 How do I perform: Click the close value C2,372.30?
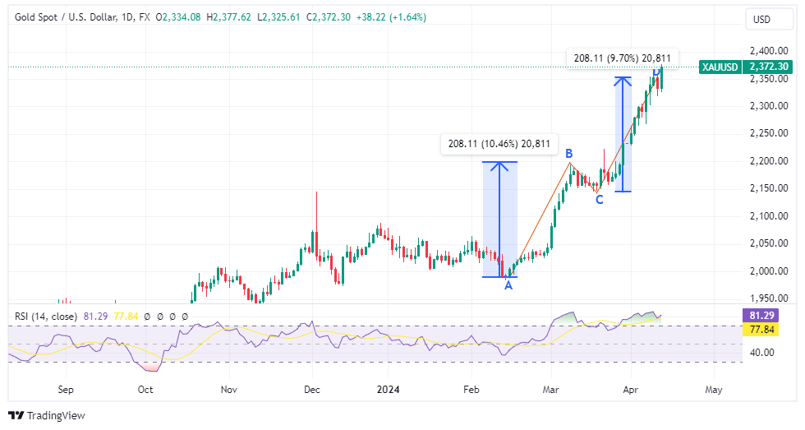(x=329, y=17)
